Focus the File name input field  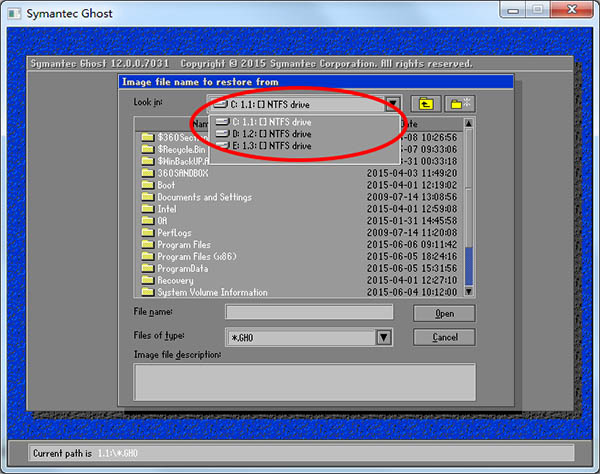(309, 312)
